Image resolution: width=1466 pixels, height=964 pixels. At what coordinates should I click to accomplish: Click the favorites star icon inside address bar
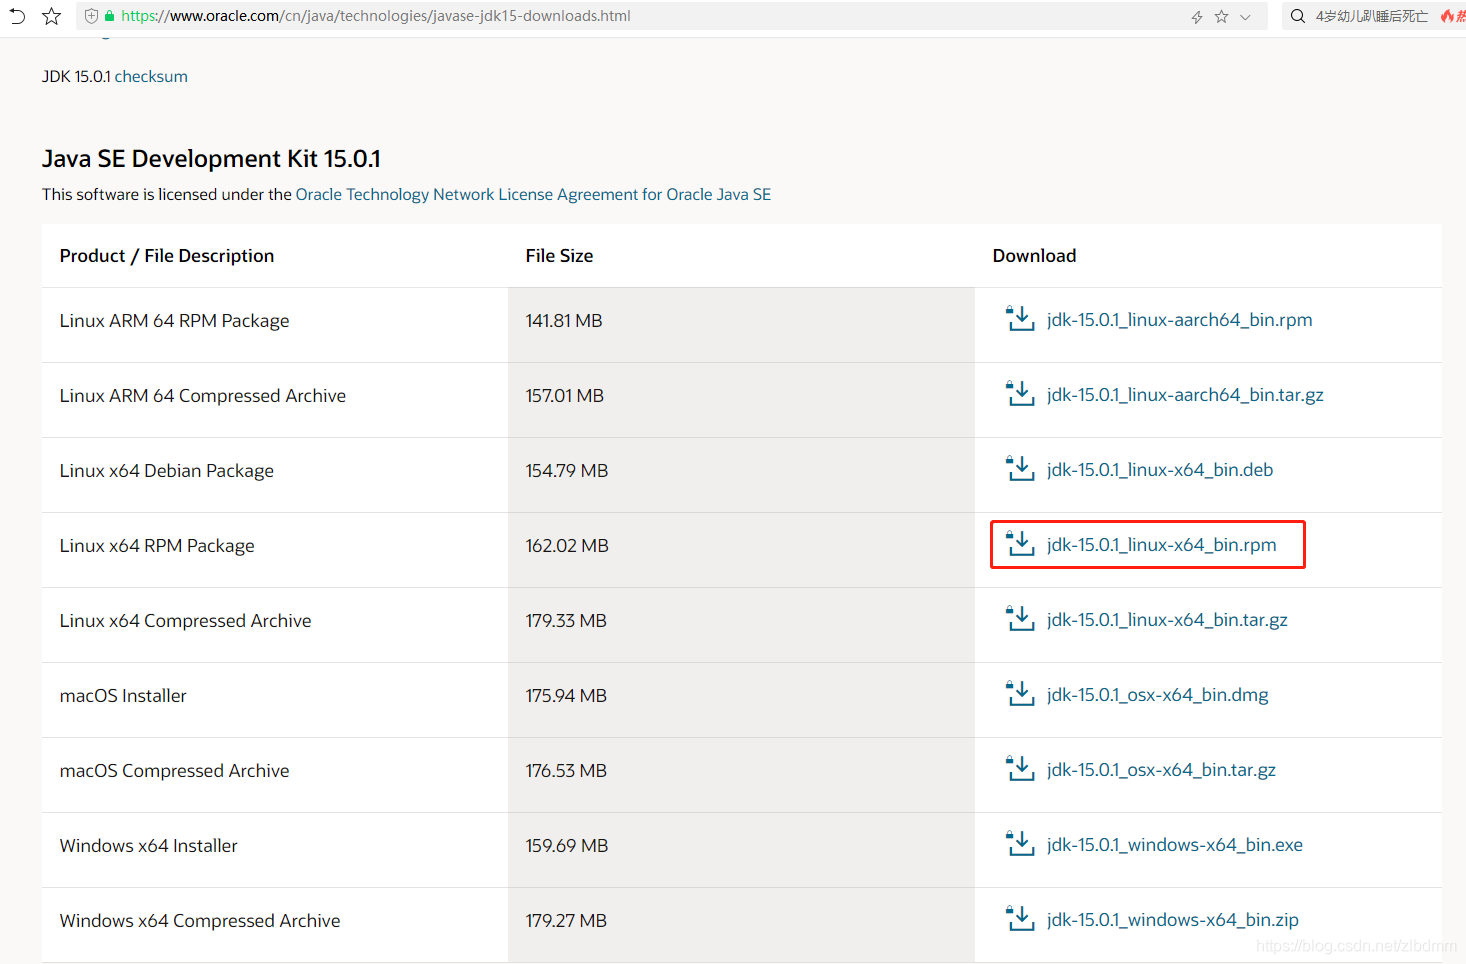pyautogui.click(x=1221, y=17)
